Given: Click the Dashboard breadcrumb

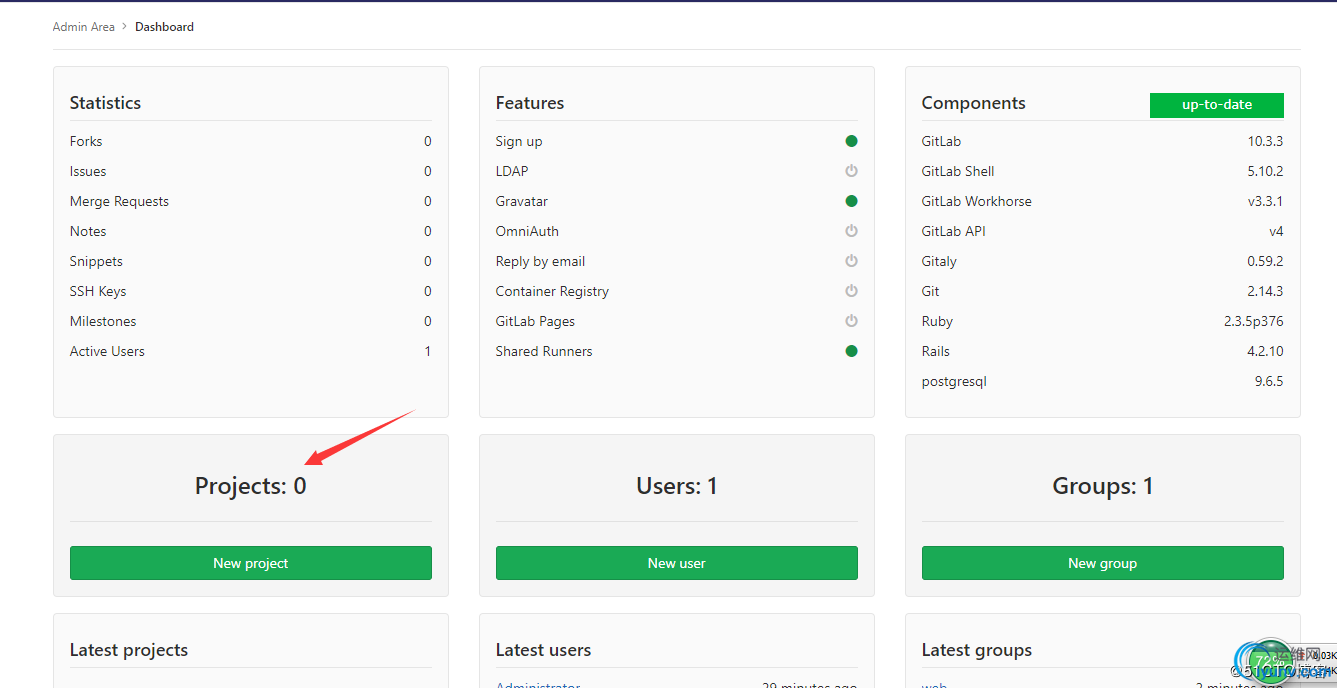Looking at the screenshot, I should pos(165,27).
